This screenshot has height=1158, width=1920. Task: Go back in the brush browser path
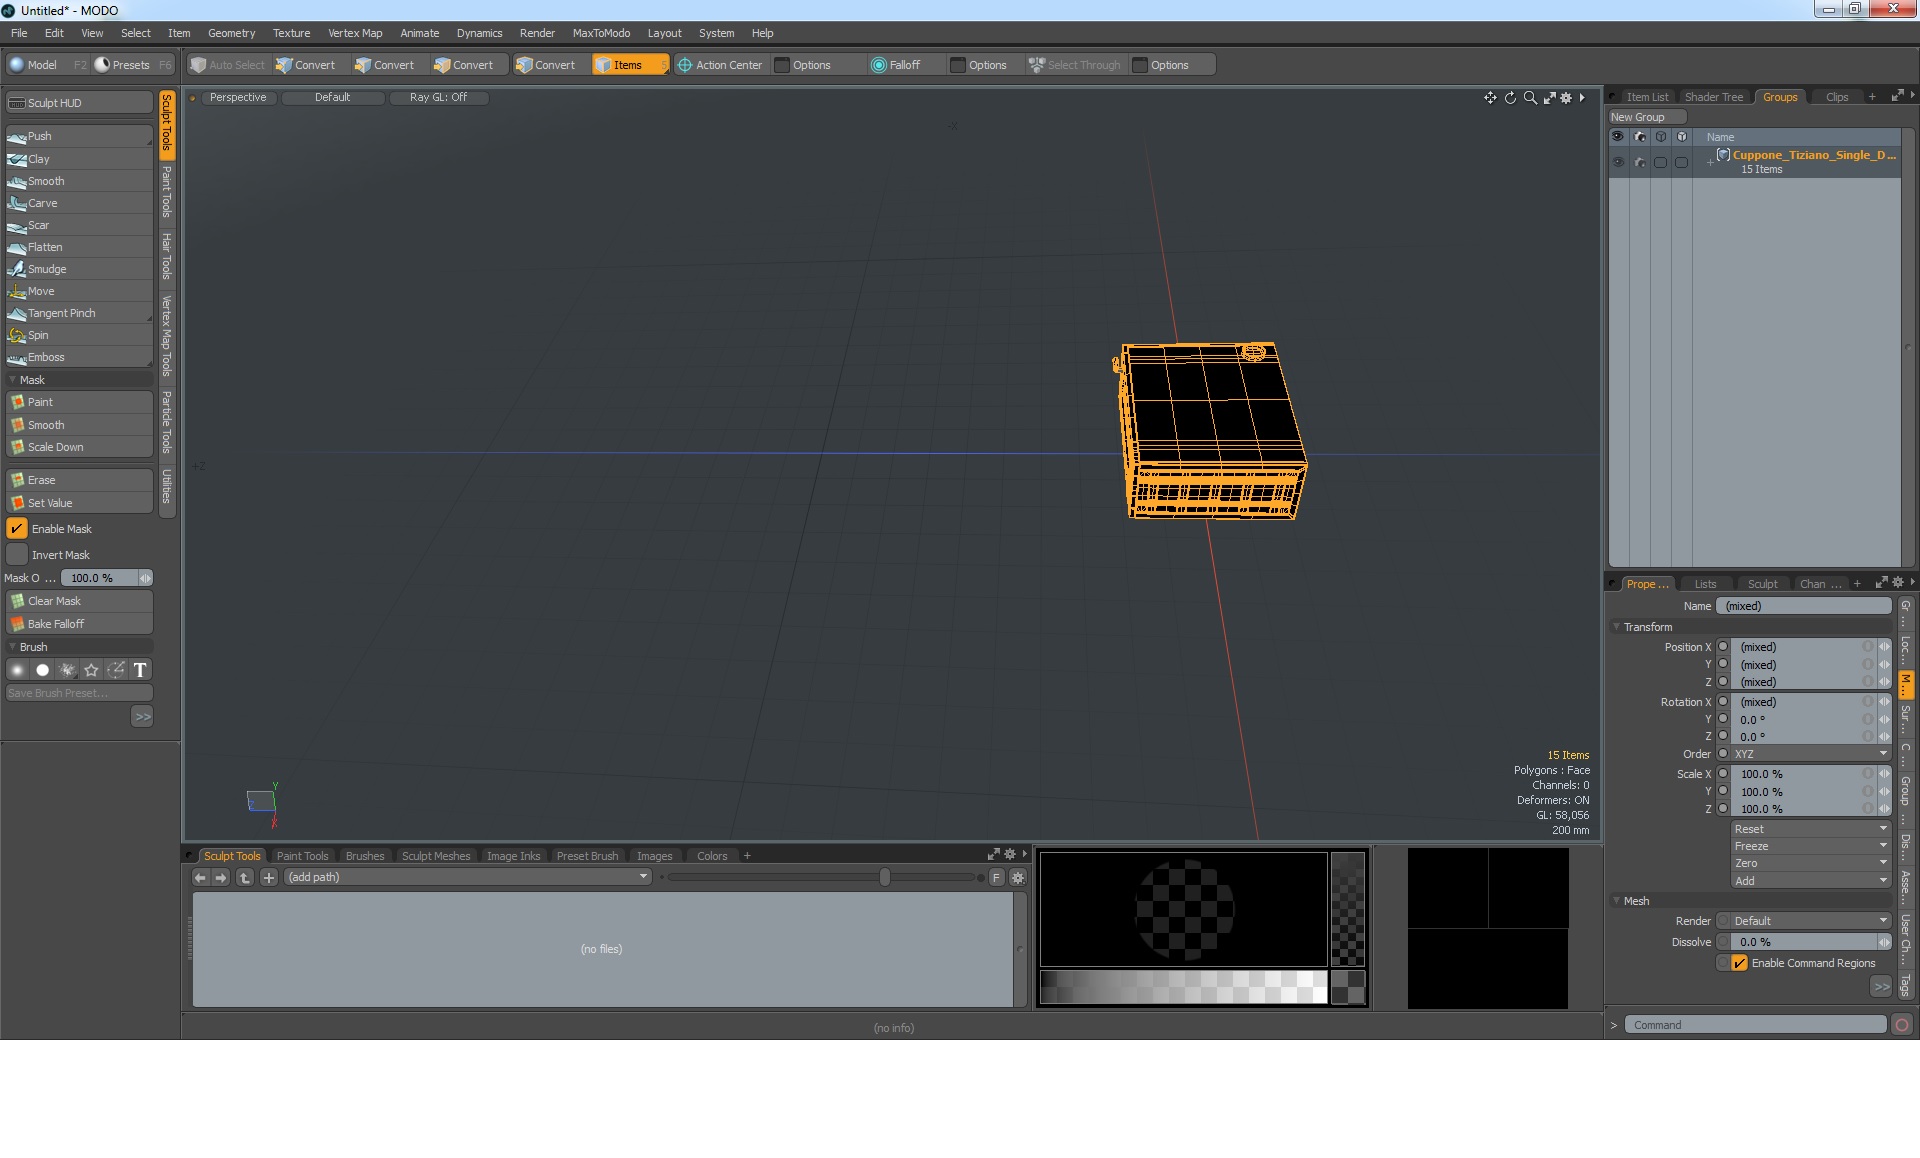[x=200, y=877]
